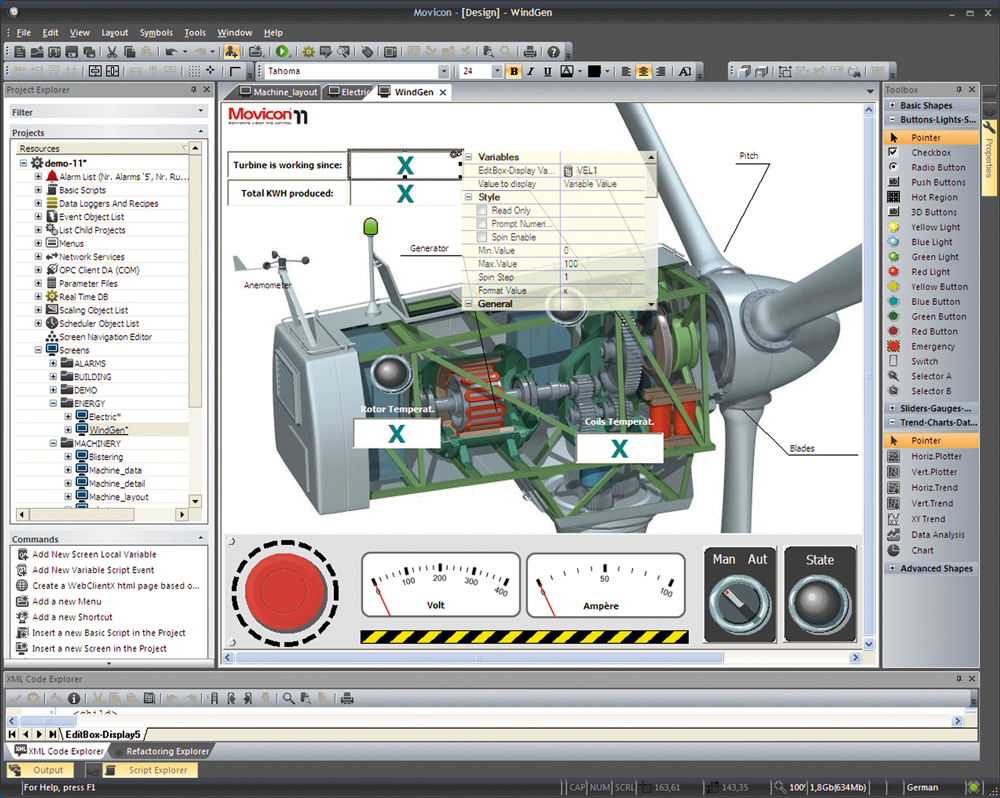
Task: Click the New document icon in main toolbar
Action: point(20,52)
